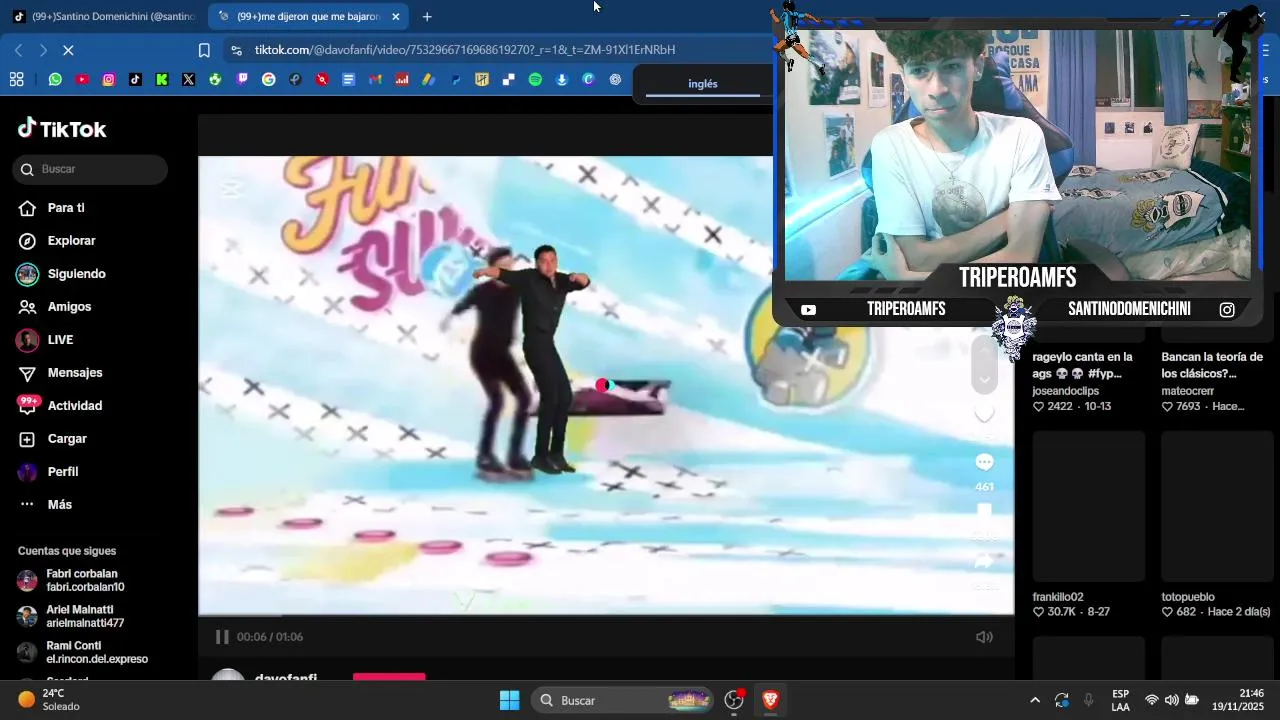Open the Windows Start menu
The width and height of the screenshot is (1280, 720).
pos(509,700)
